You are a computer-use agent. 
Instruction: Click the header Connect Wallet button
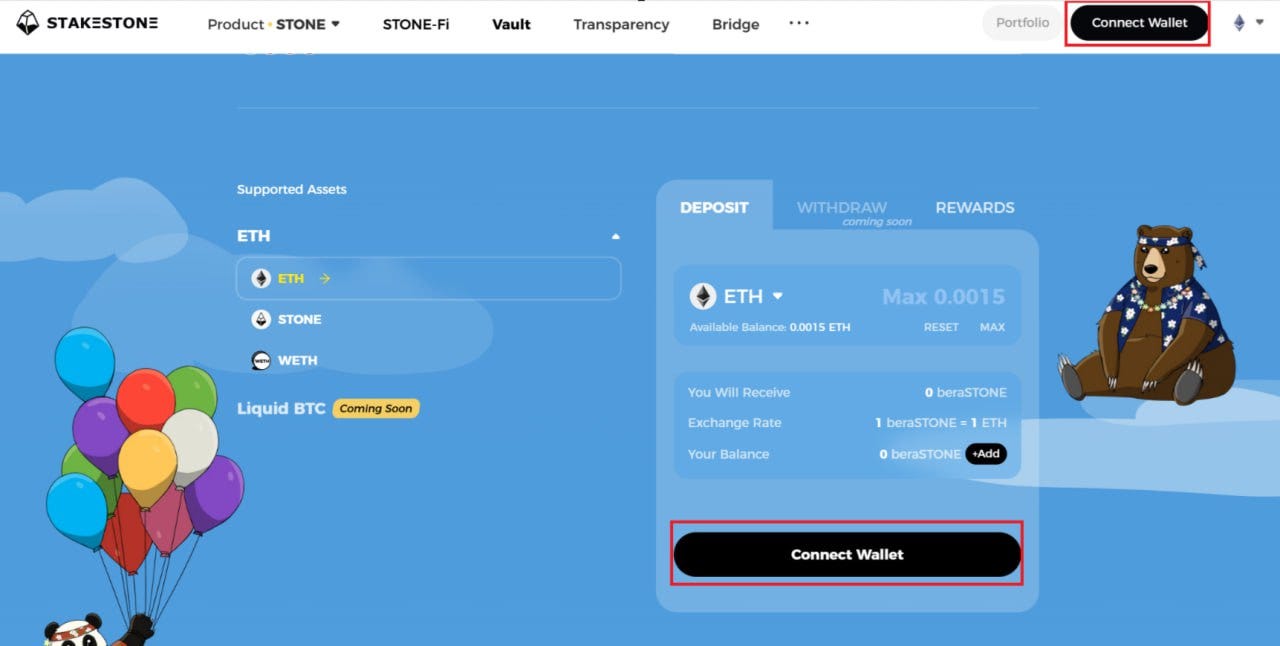(1139, 23)
